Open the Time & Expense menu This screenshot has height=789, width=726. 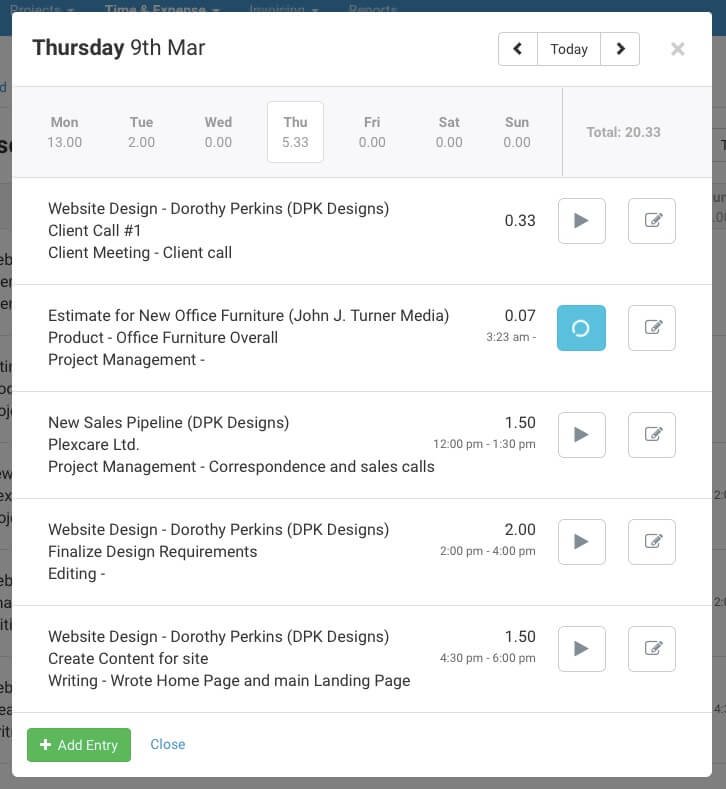[x=162, y=9]
